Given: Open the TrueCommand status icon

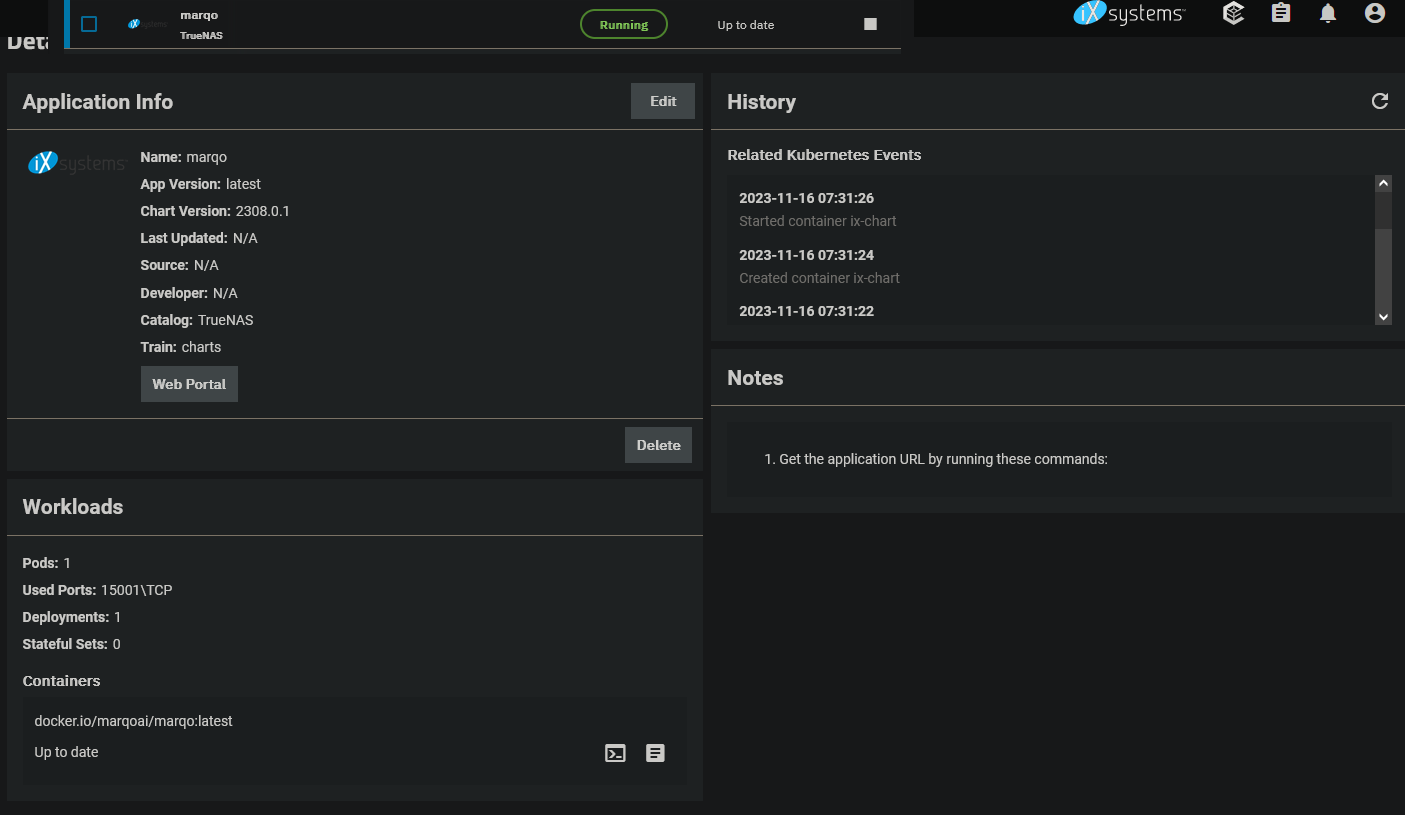Looking at the screenshot, I should click(x=1234, y=13).
